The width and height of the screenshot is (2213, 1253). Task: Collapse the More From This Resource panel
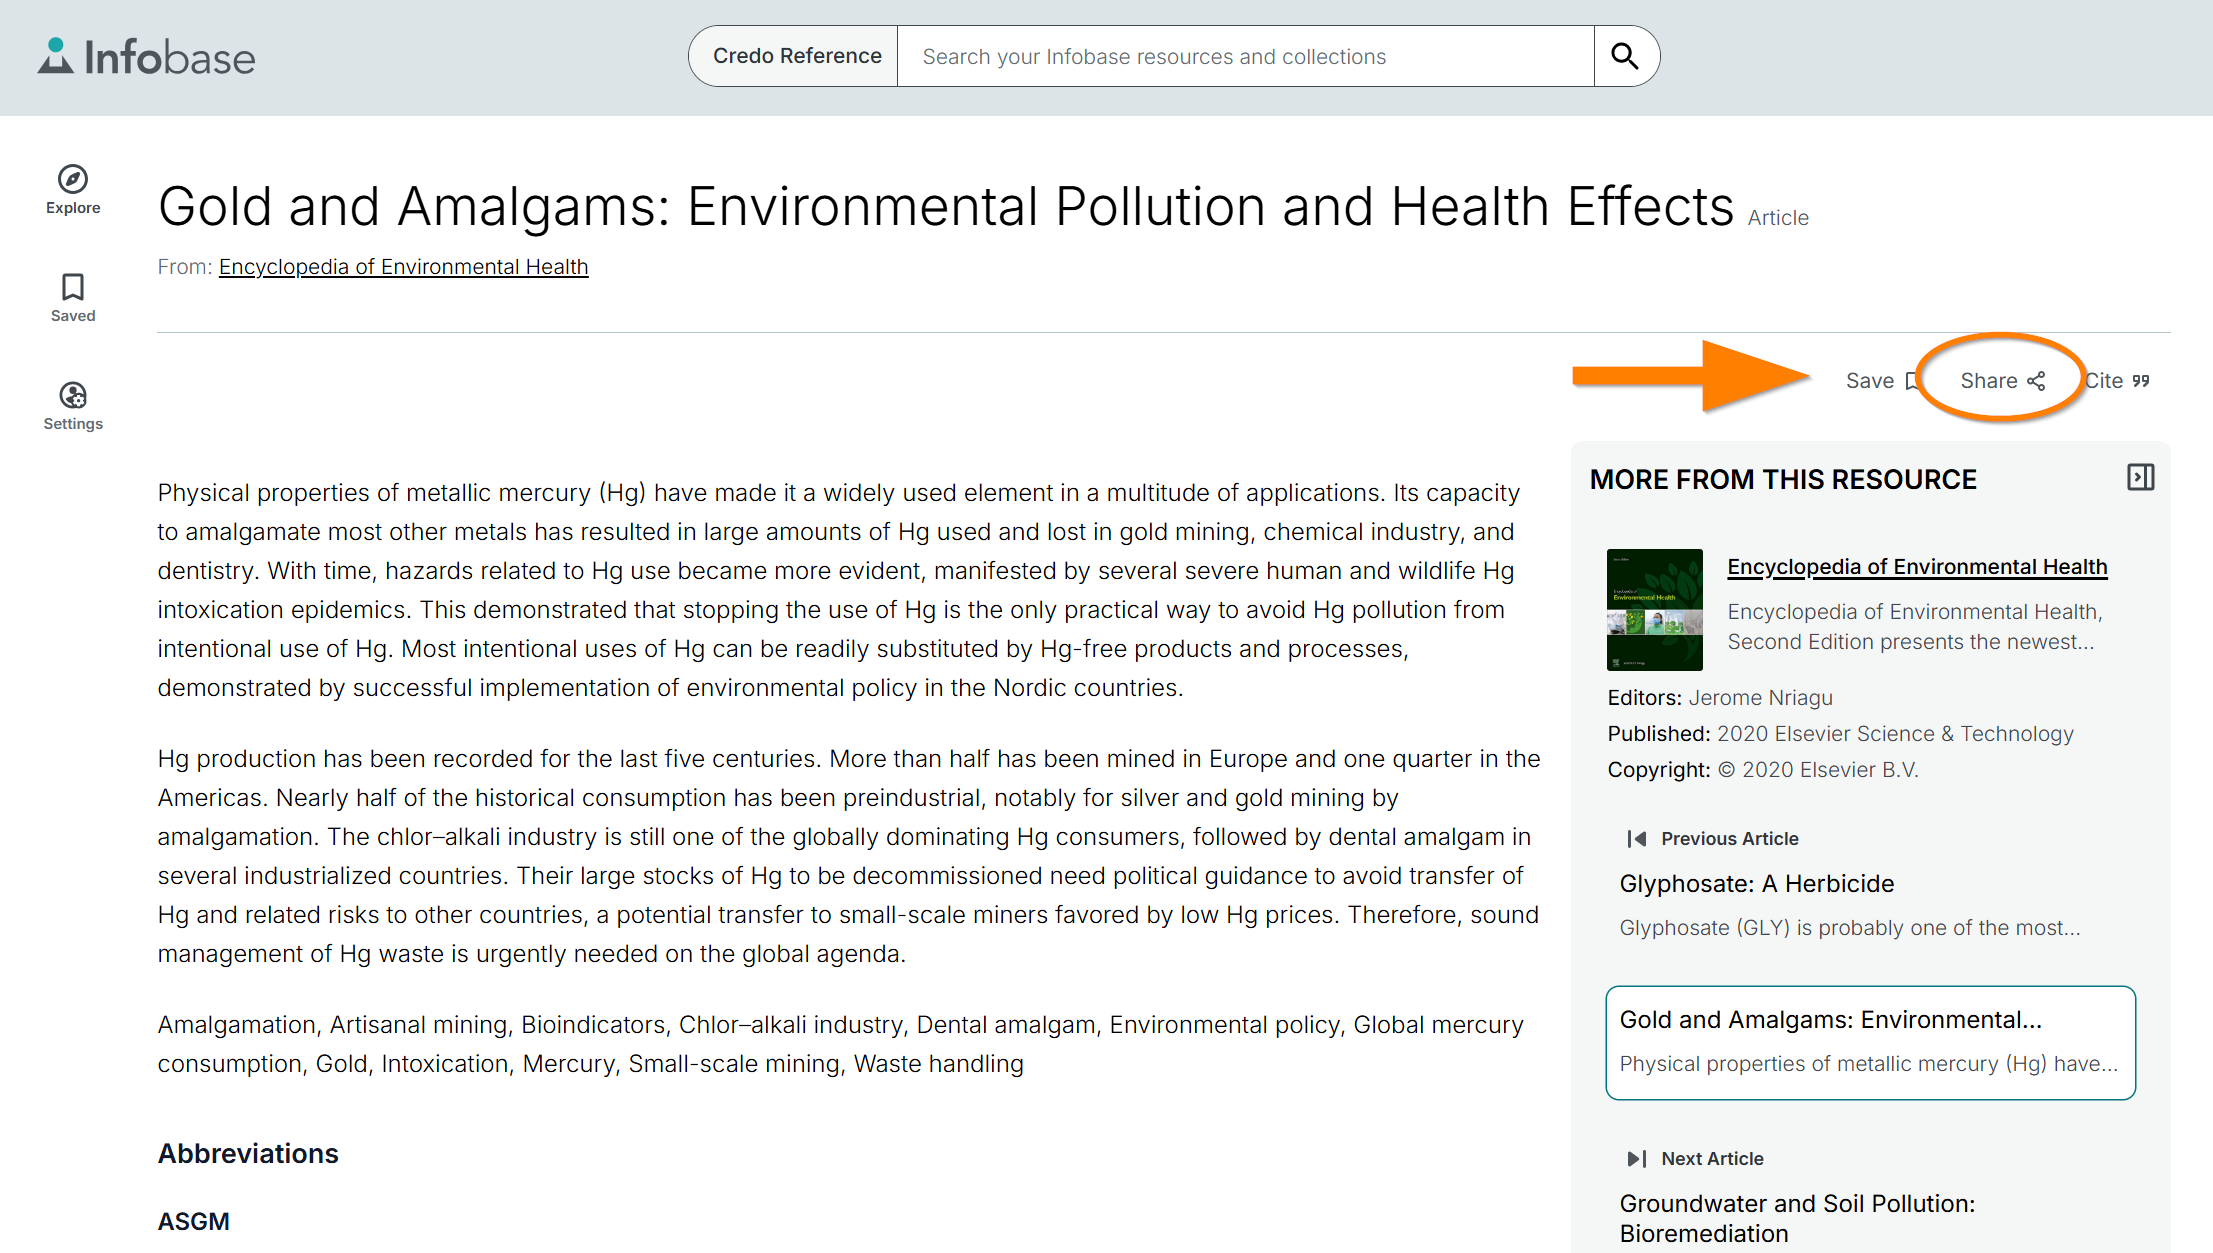point(2140,477)
